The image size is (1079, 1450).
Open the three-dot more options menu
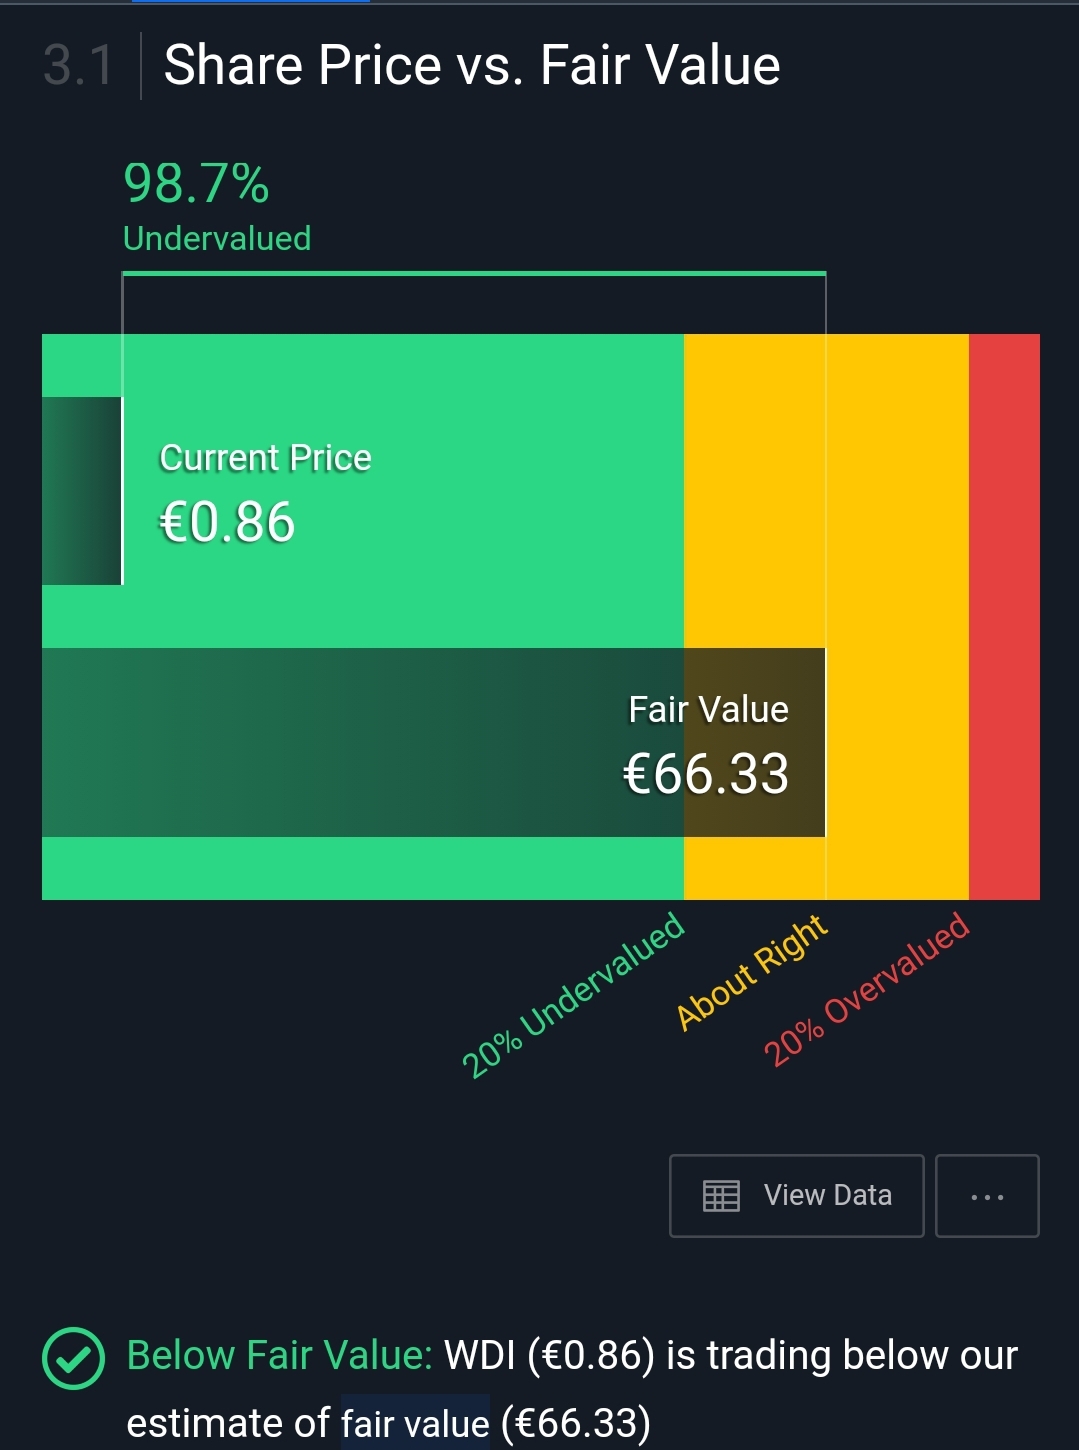point(987,1196)
